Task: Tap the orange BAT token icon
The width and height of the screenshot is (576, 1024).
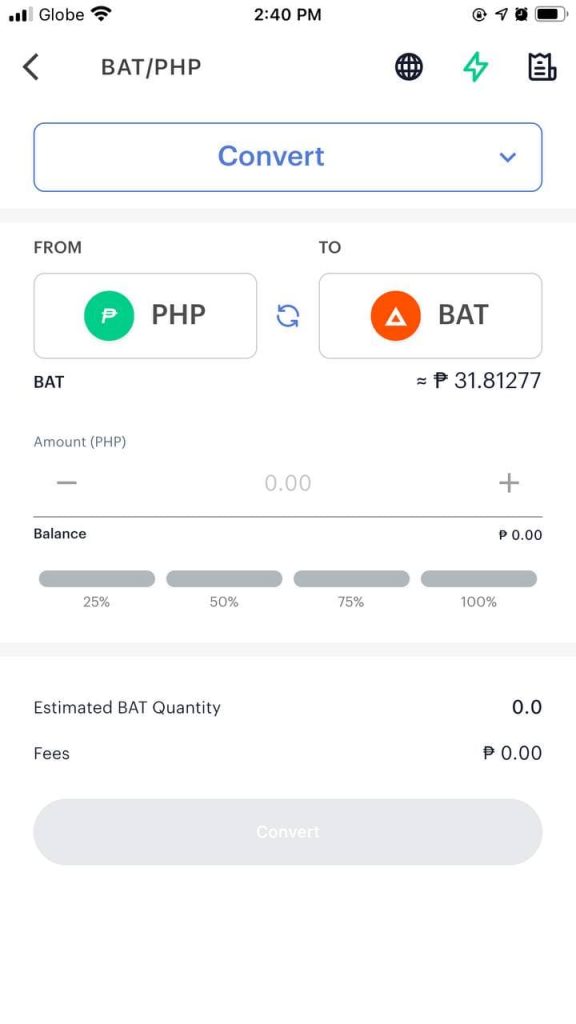Action: (395, 316)
